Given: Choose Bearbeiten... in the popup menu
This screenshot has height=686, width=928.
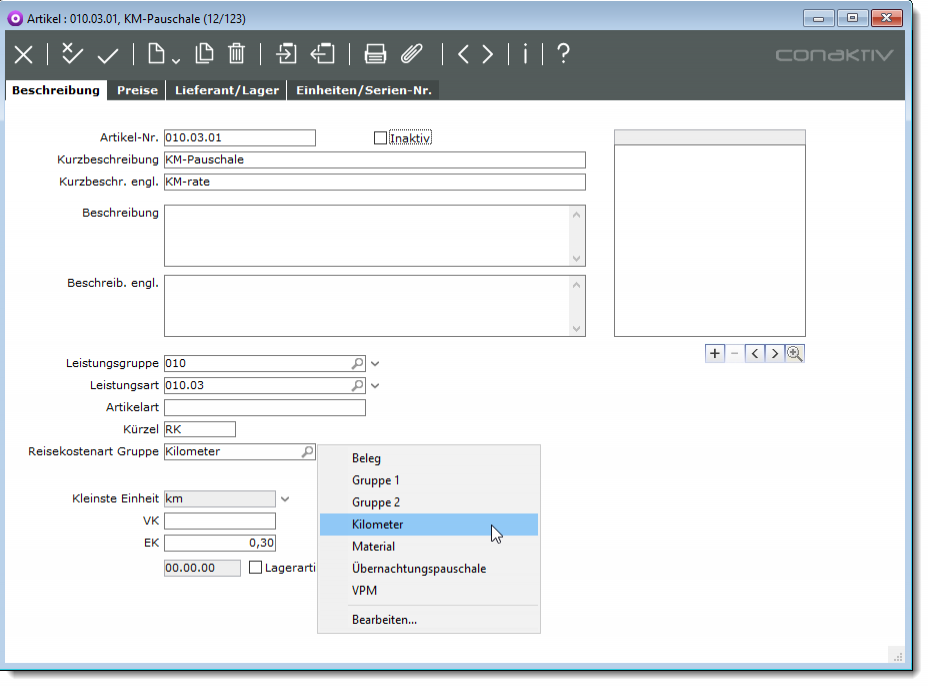Looking at the screenshot, I should tap(384, 620).
